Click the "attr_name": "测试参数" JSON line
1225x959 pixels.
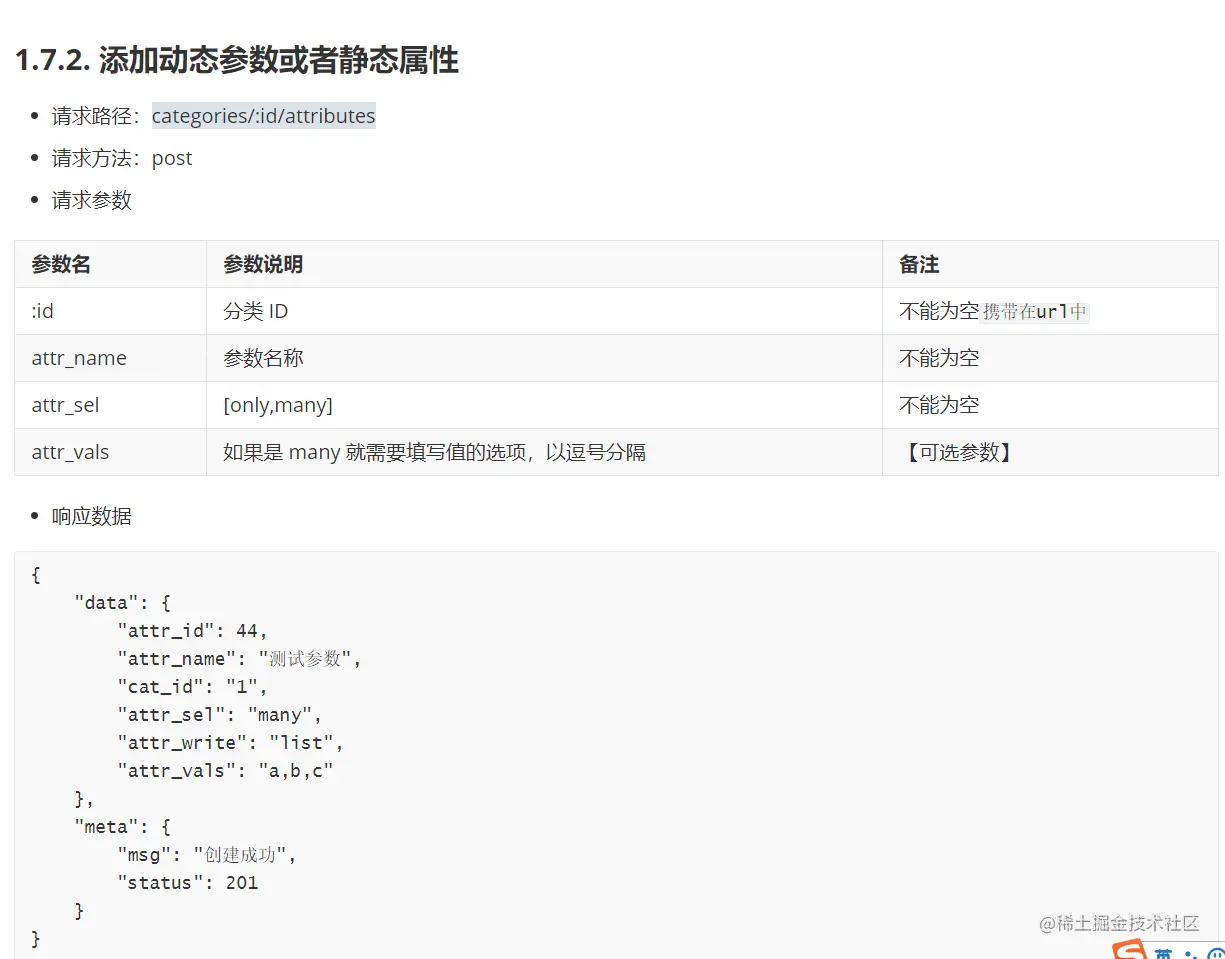click(239, 659)
